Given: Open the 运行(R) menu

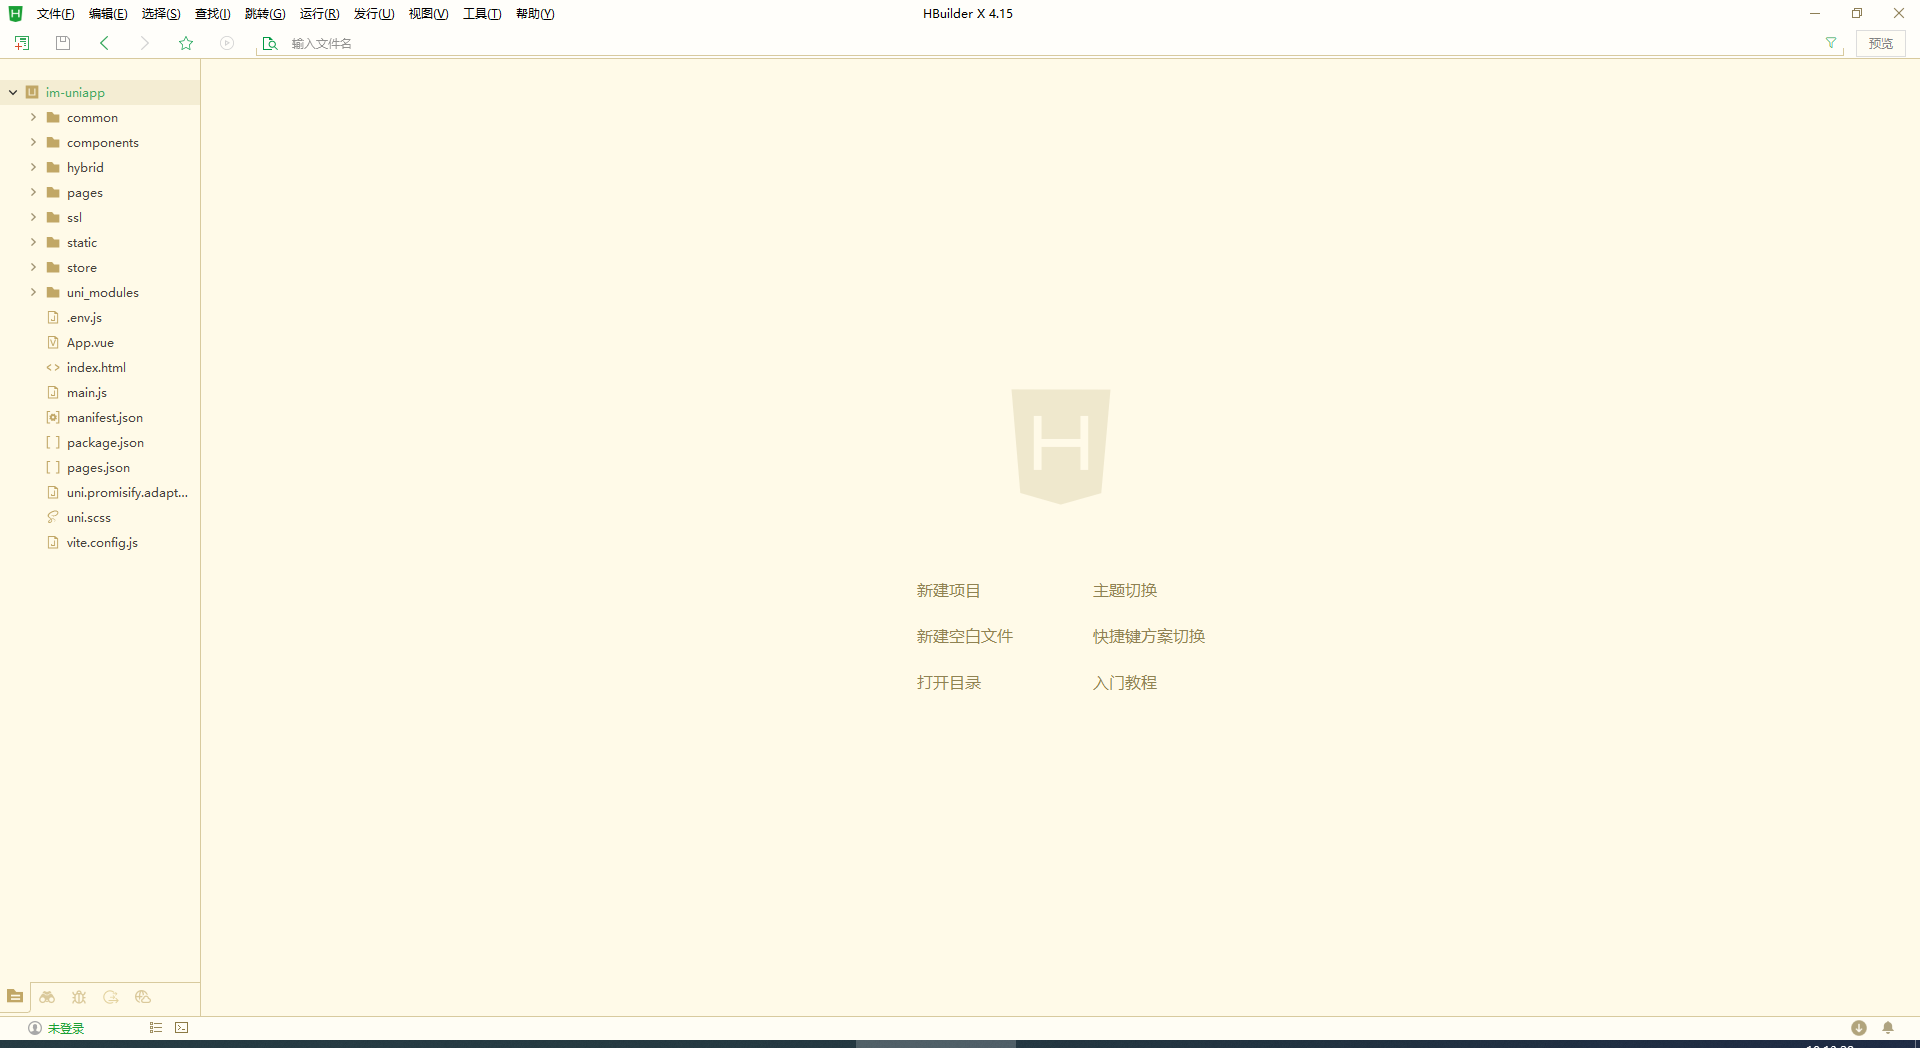Looking at the screenshot, I should 319,13.
